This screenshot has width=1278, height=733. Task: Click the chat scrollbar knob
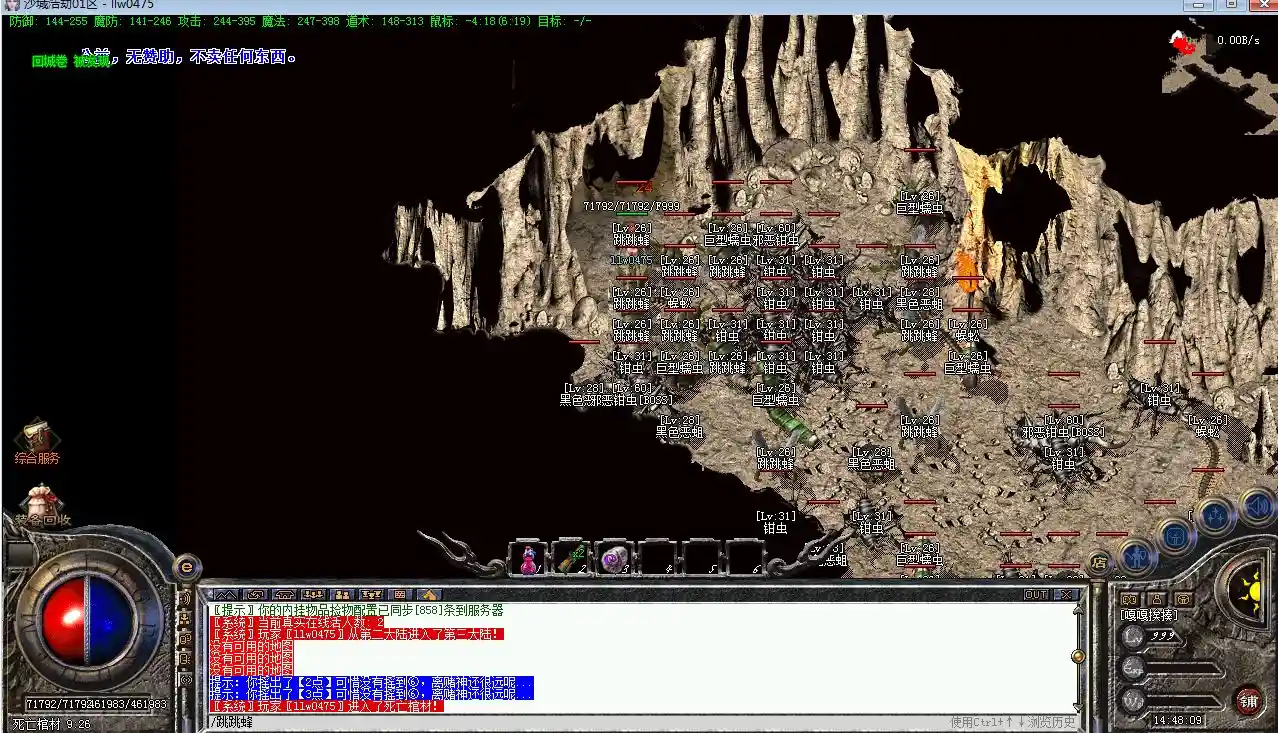1077,657
